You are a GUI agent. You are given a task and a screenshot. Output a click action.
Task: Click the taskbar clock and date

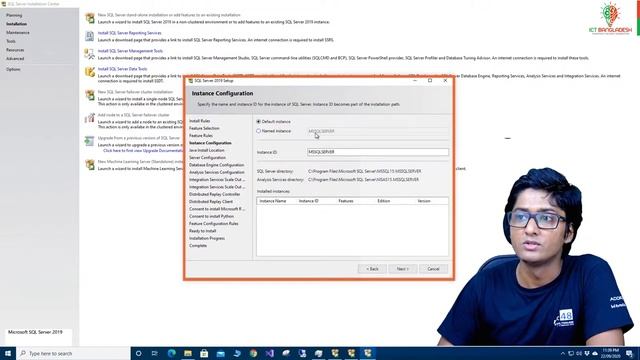pyautogui.click(x=611, y=353)
